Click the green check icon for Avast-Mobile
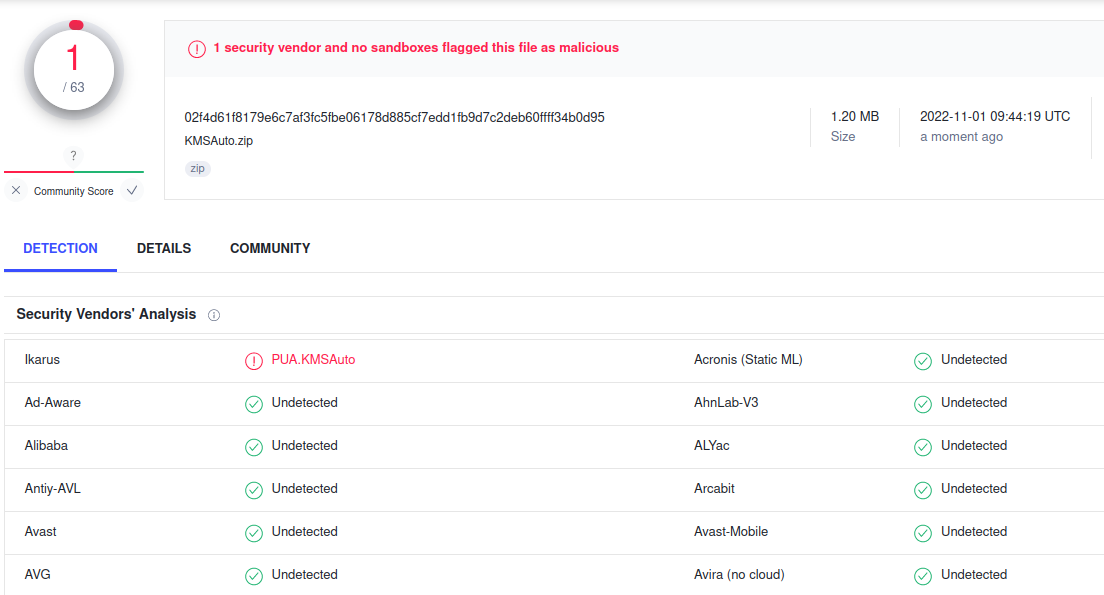This screenshot has width=1104, height=595. pos(922,532)
